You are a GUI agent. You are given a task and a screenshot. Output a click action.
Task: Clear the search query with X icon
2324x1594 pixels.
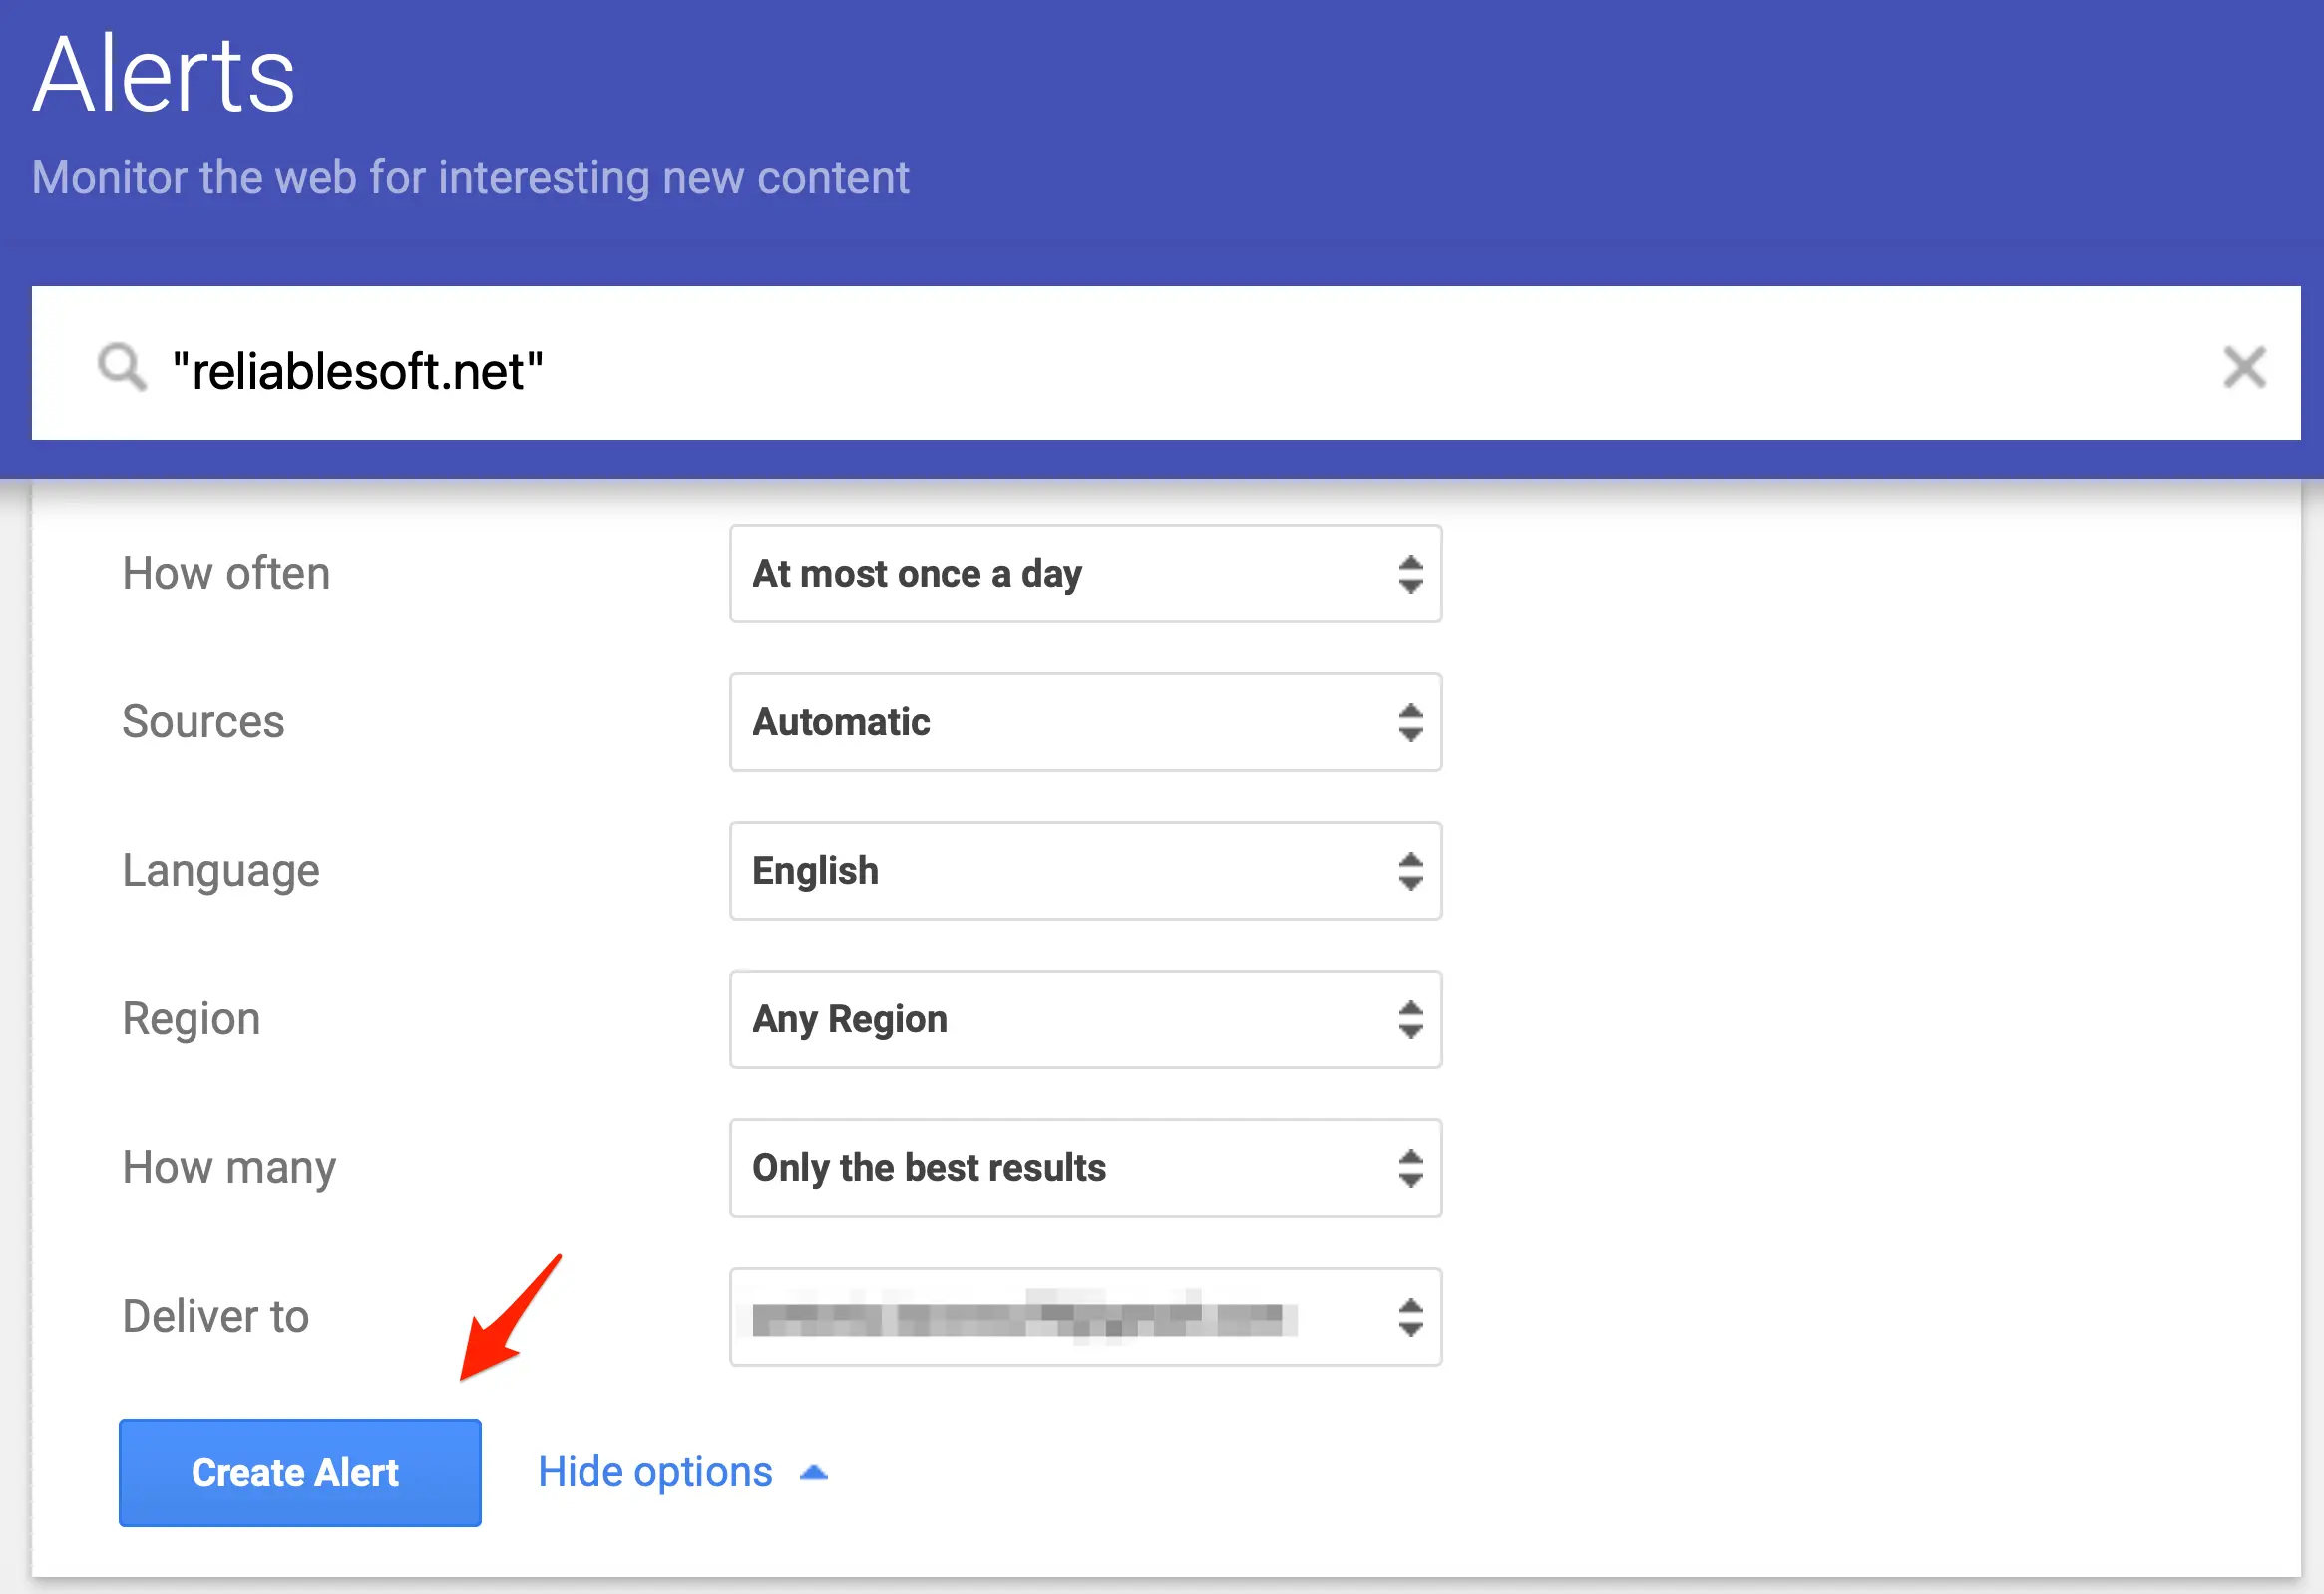point(2244,367)
